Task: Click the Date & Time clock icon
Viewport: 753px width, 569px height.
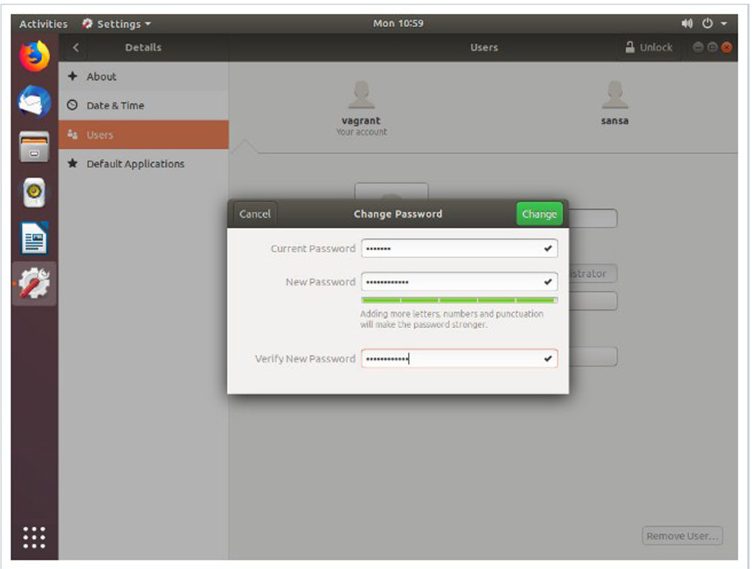Action: [x=73, y=105]
